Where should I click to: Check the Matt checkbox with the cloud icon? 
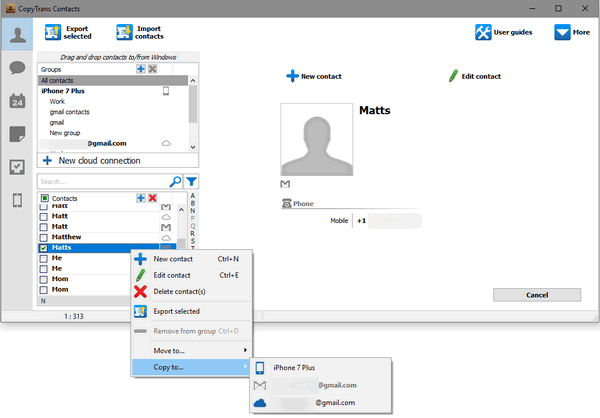44,216
